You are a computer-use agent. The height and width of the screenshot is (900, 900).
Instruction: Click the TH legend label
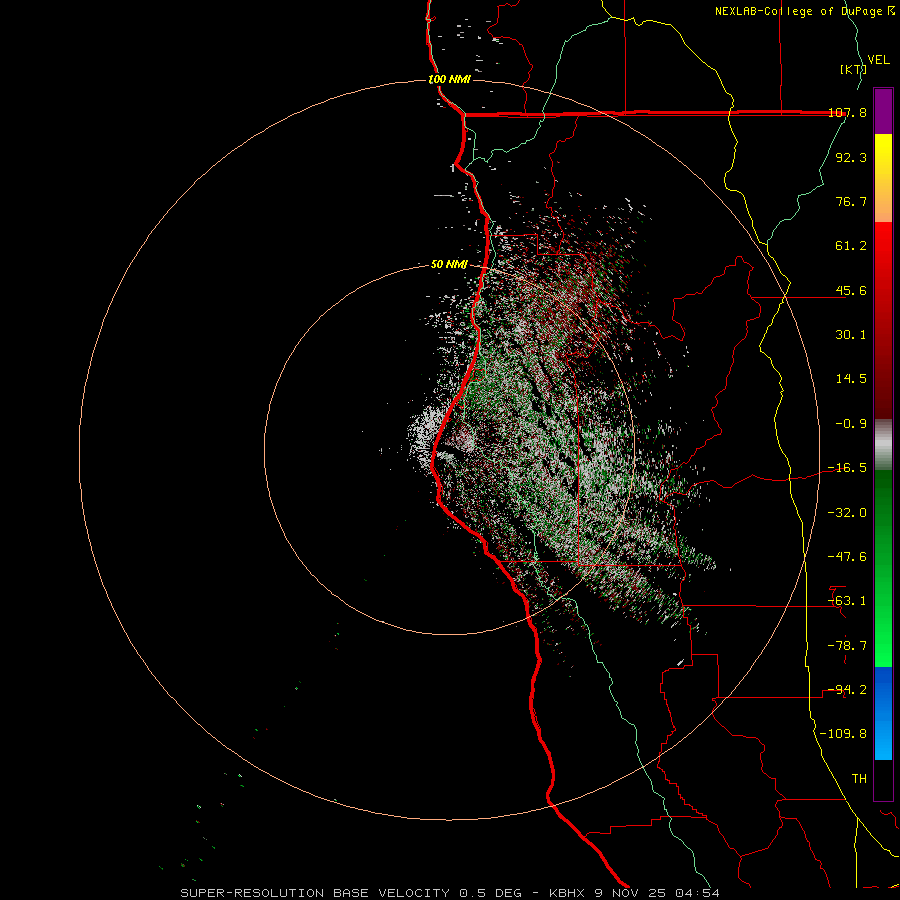859,778
